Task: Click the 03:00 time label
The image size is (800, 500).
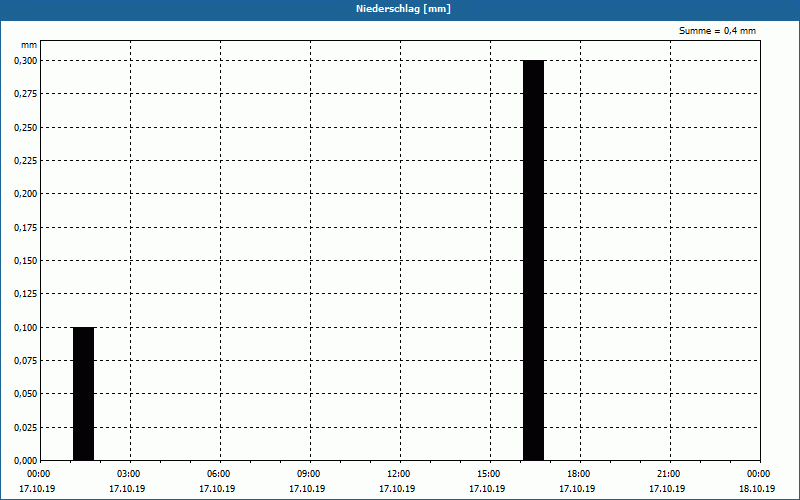Action: click(128, 474)
